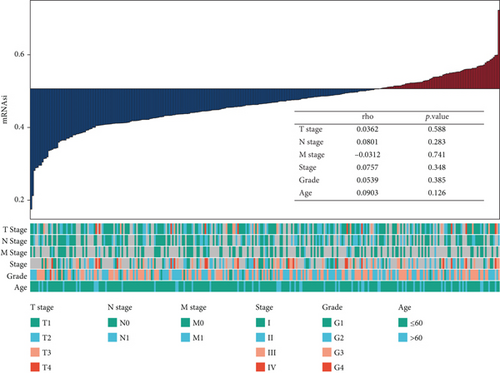This screenshot has height=373, width=500.
Task: Select the M0 legend swatch
Action: [x=185, y=323]
